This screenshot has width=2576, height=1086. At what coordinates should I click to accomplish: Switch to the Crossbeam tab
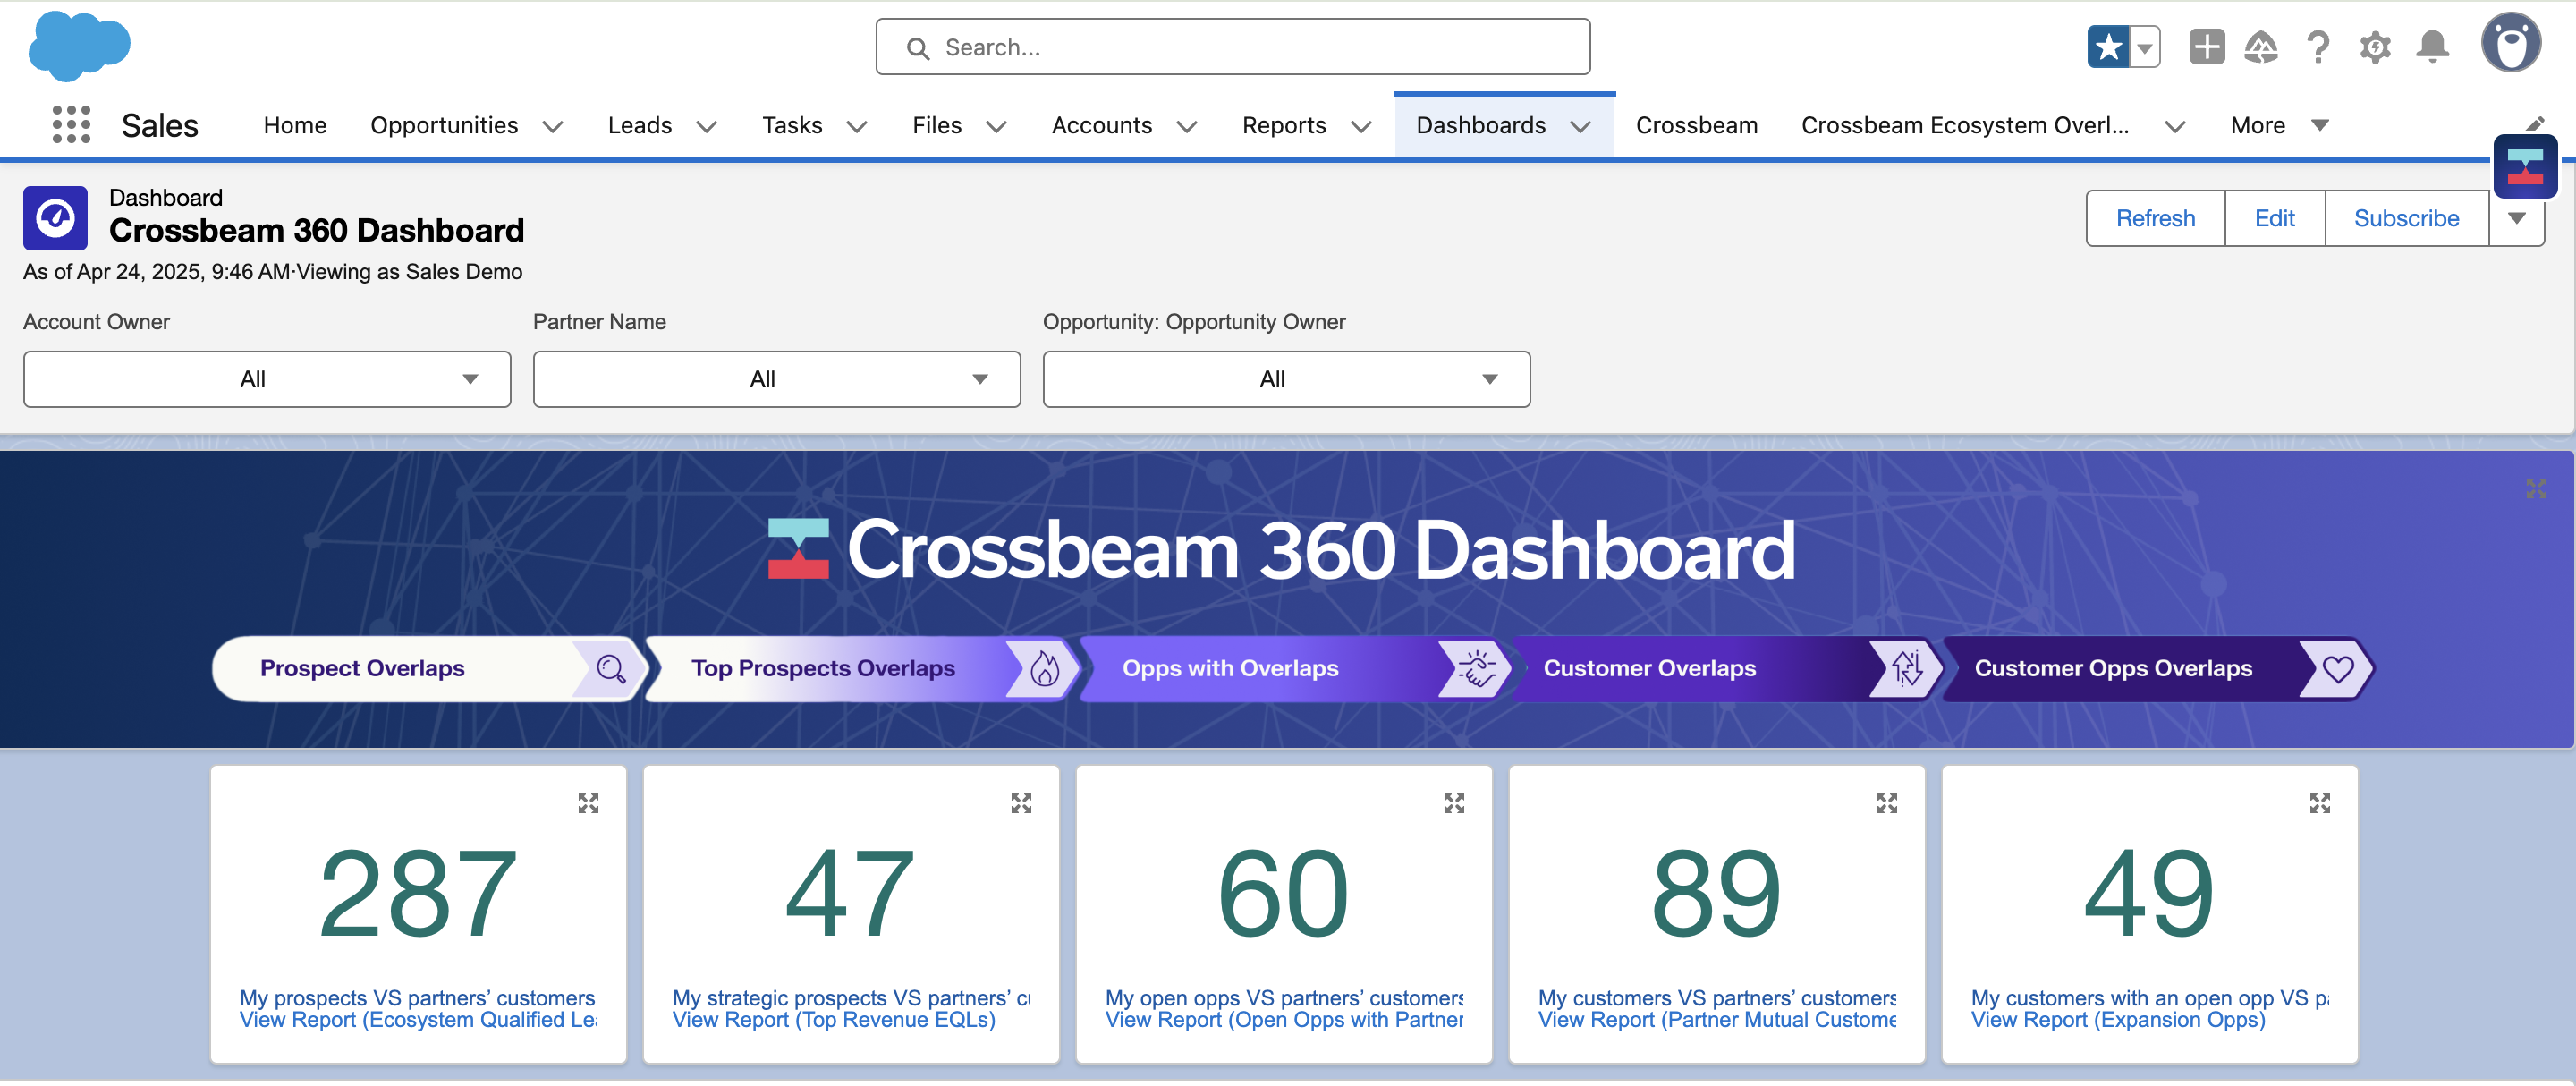[1696, 125]
